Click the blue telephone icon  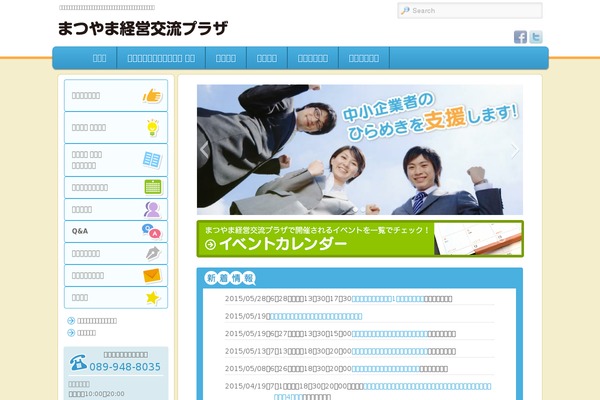click(x=78, y=362)
